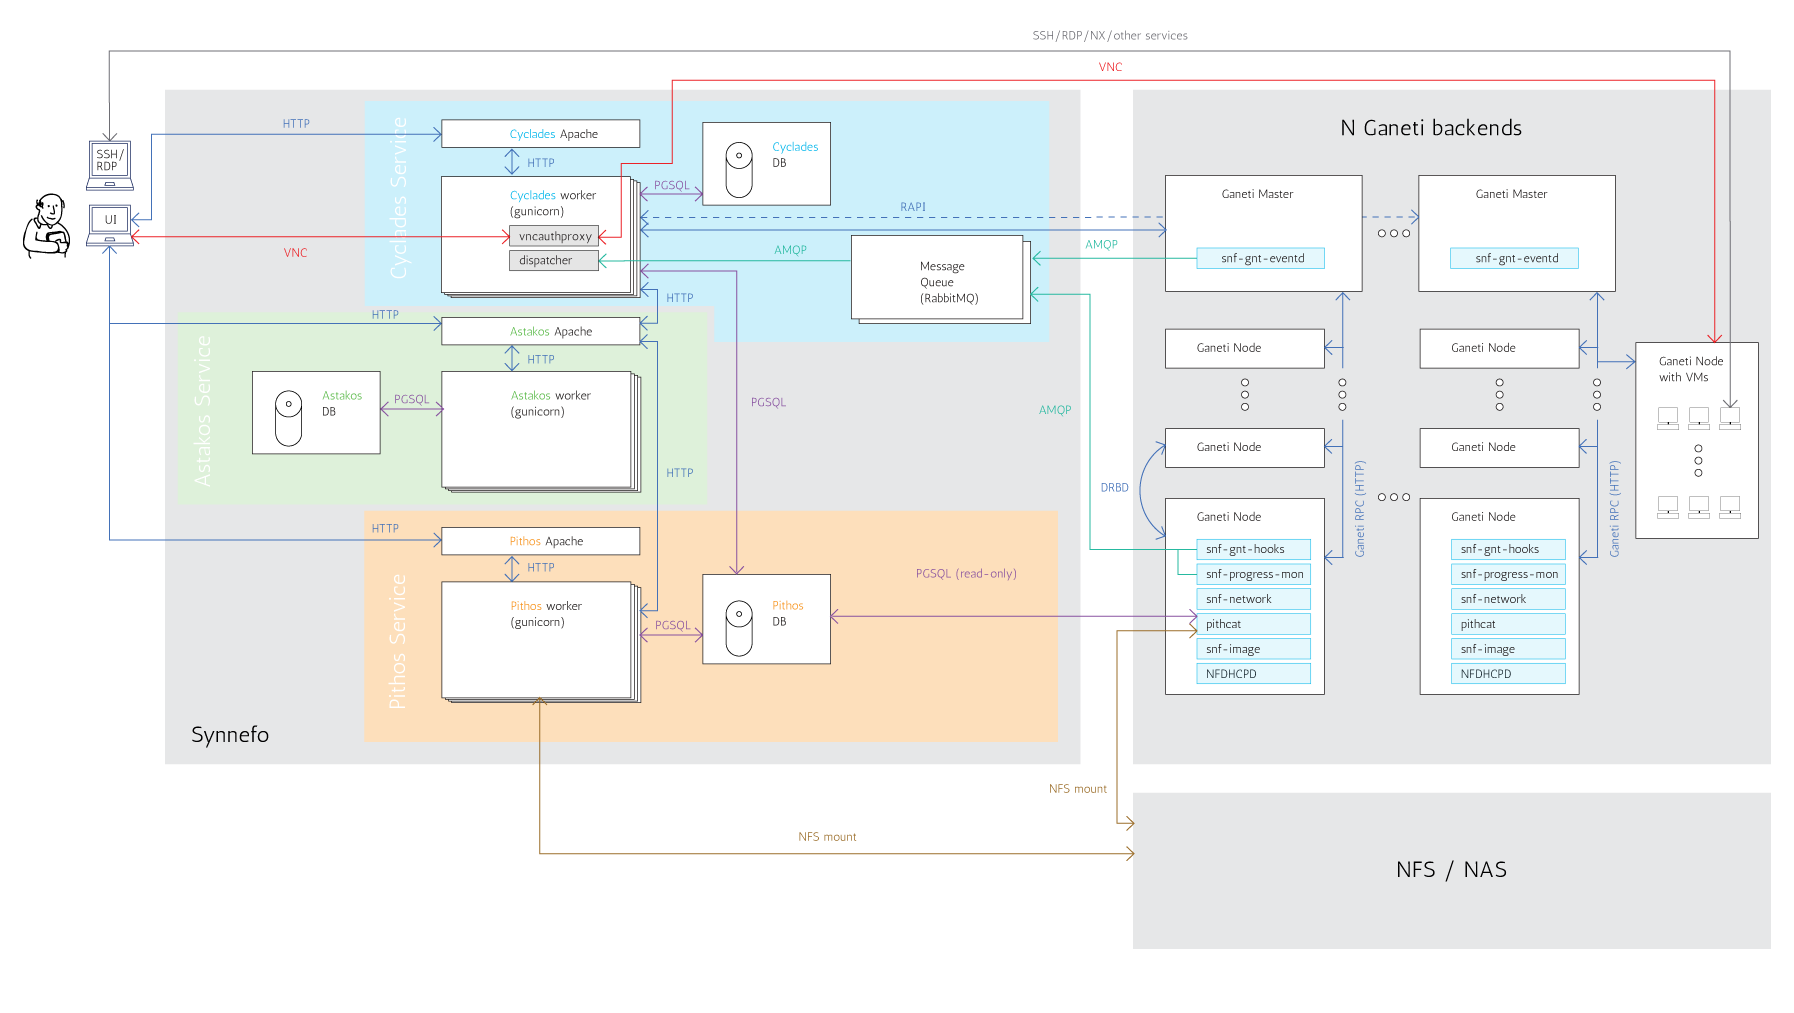This screenshot has height=1013, width=1794.
Task: Select the Astakos Apache box
Action: (541, 331)
